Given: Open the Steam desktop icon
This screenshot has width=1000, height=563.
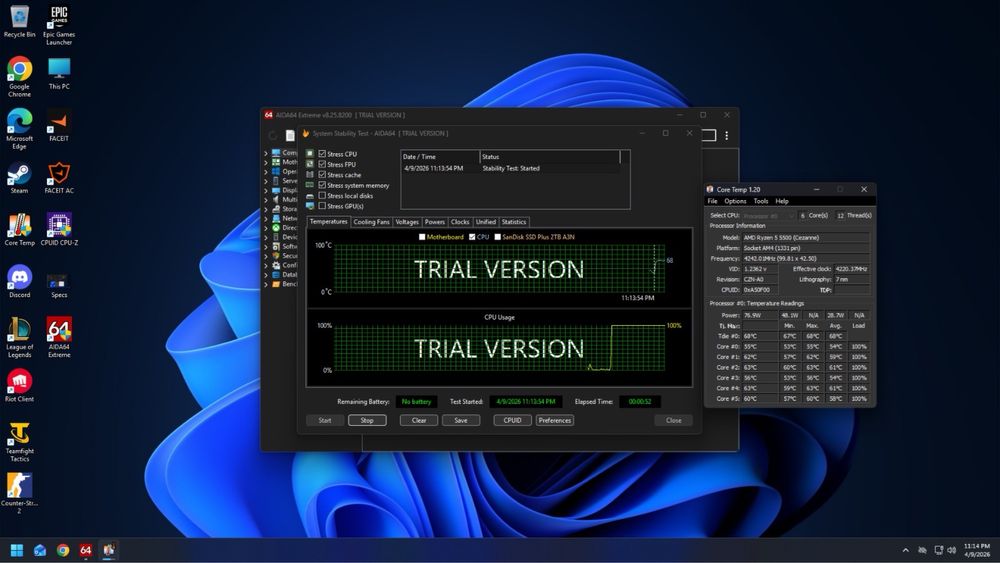Looking at the screenshot, I should click(x=19, y=174).
